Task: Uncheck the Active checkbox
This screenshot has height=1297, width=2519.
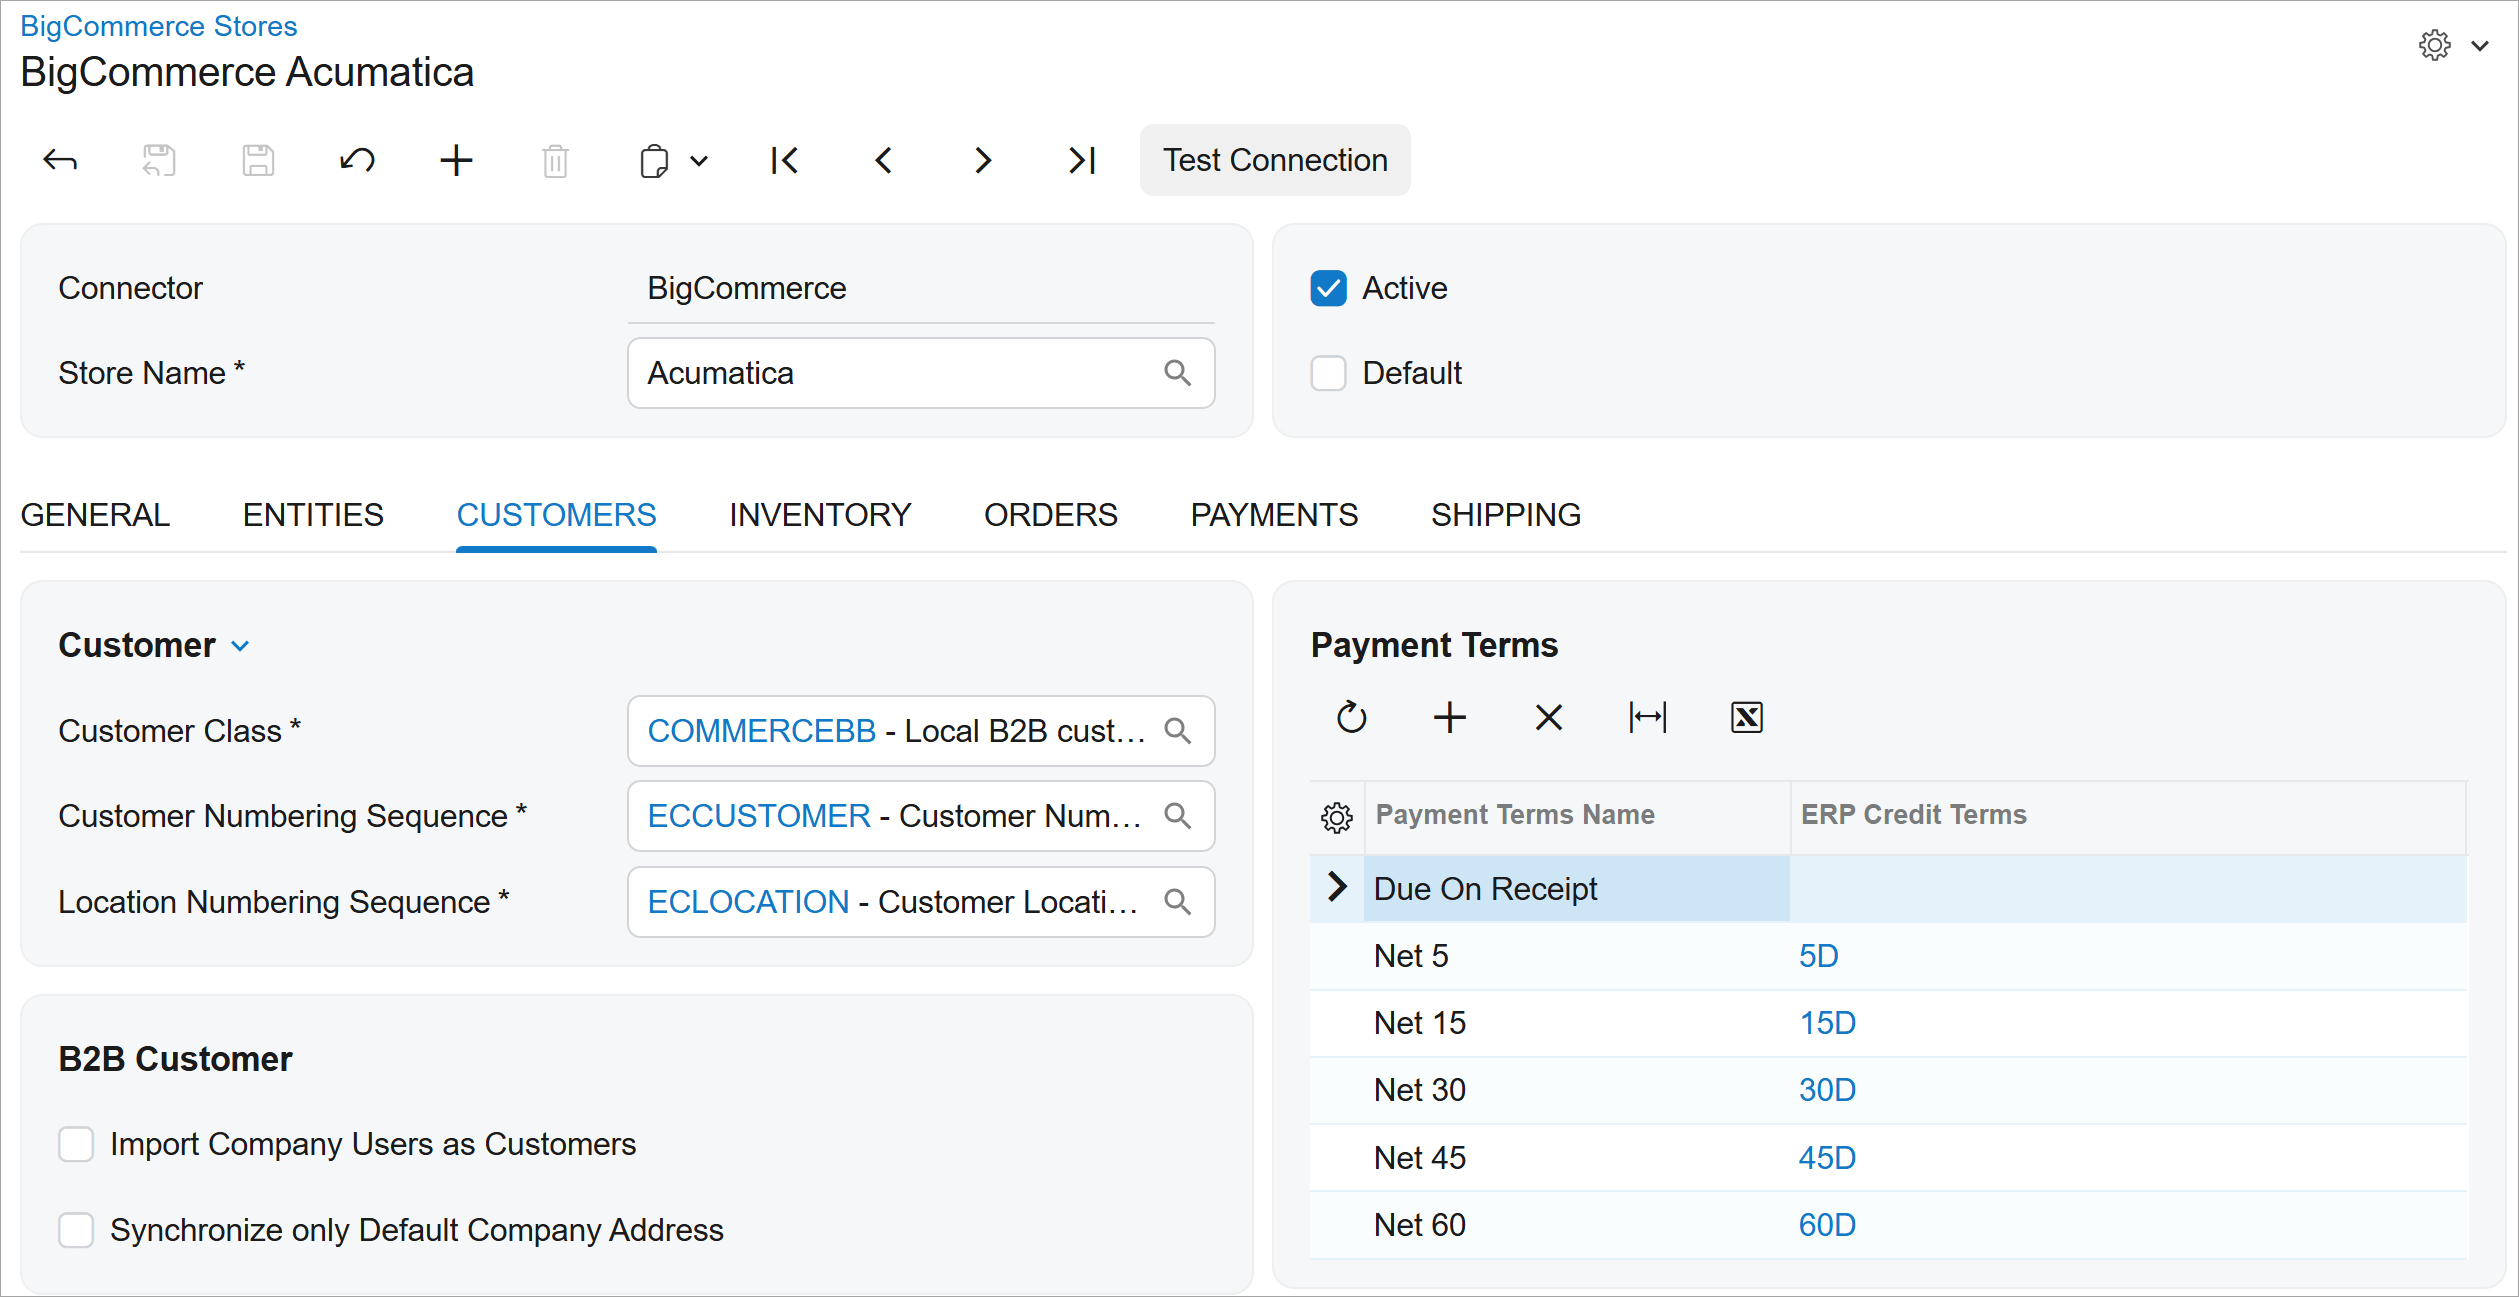Action: click(x=1328, y=288)
